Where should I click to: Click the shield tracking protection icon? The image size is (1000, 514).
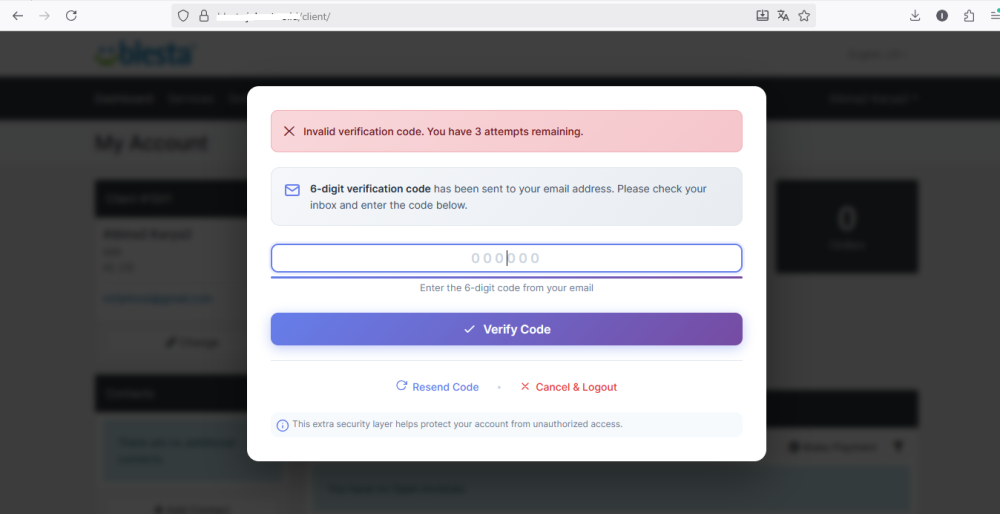(x=182, y=16)
